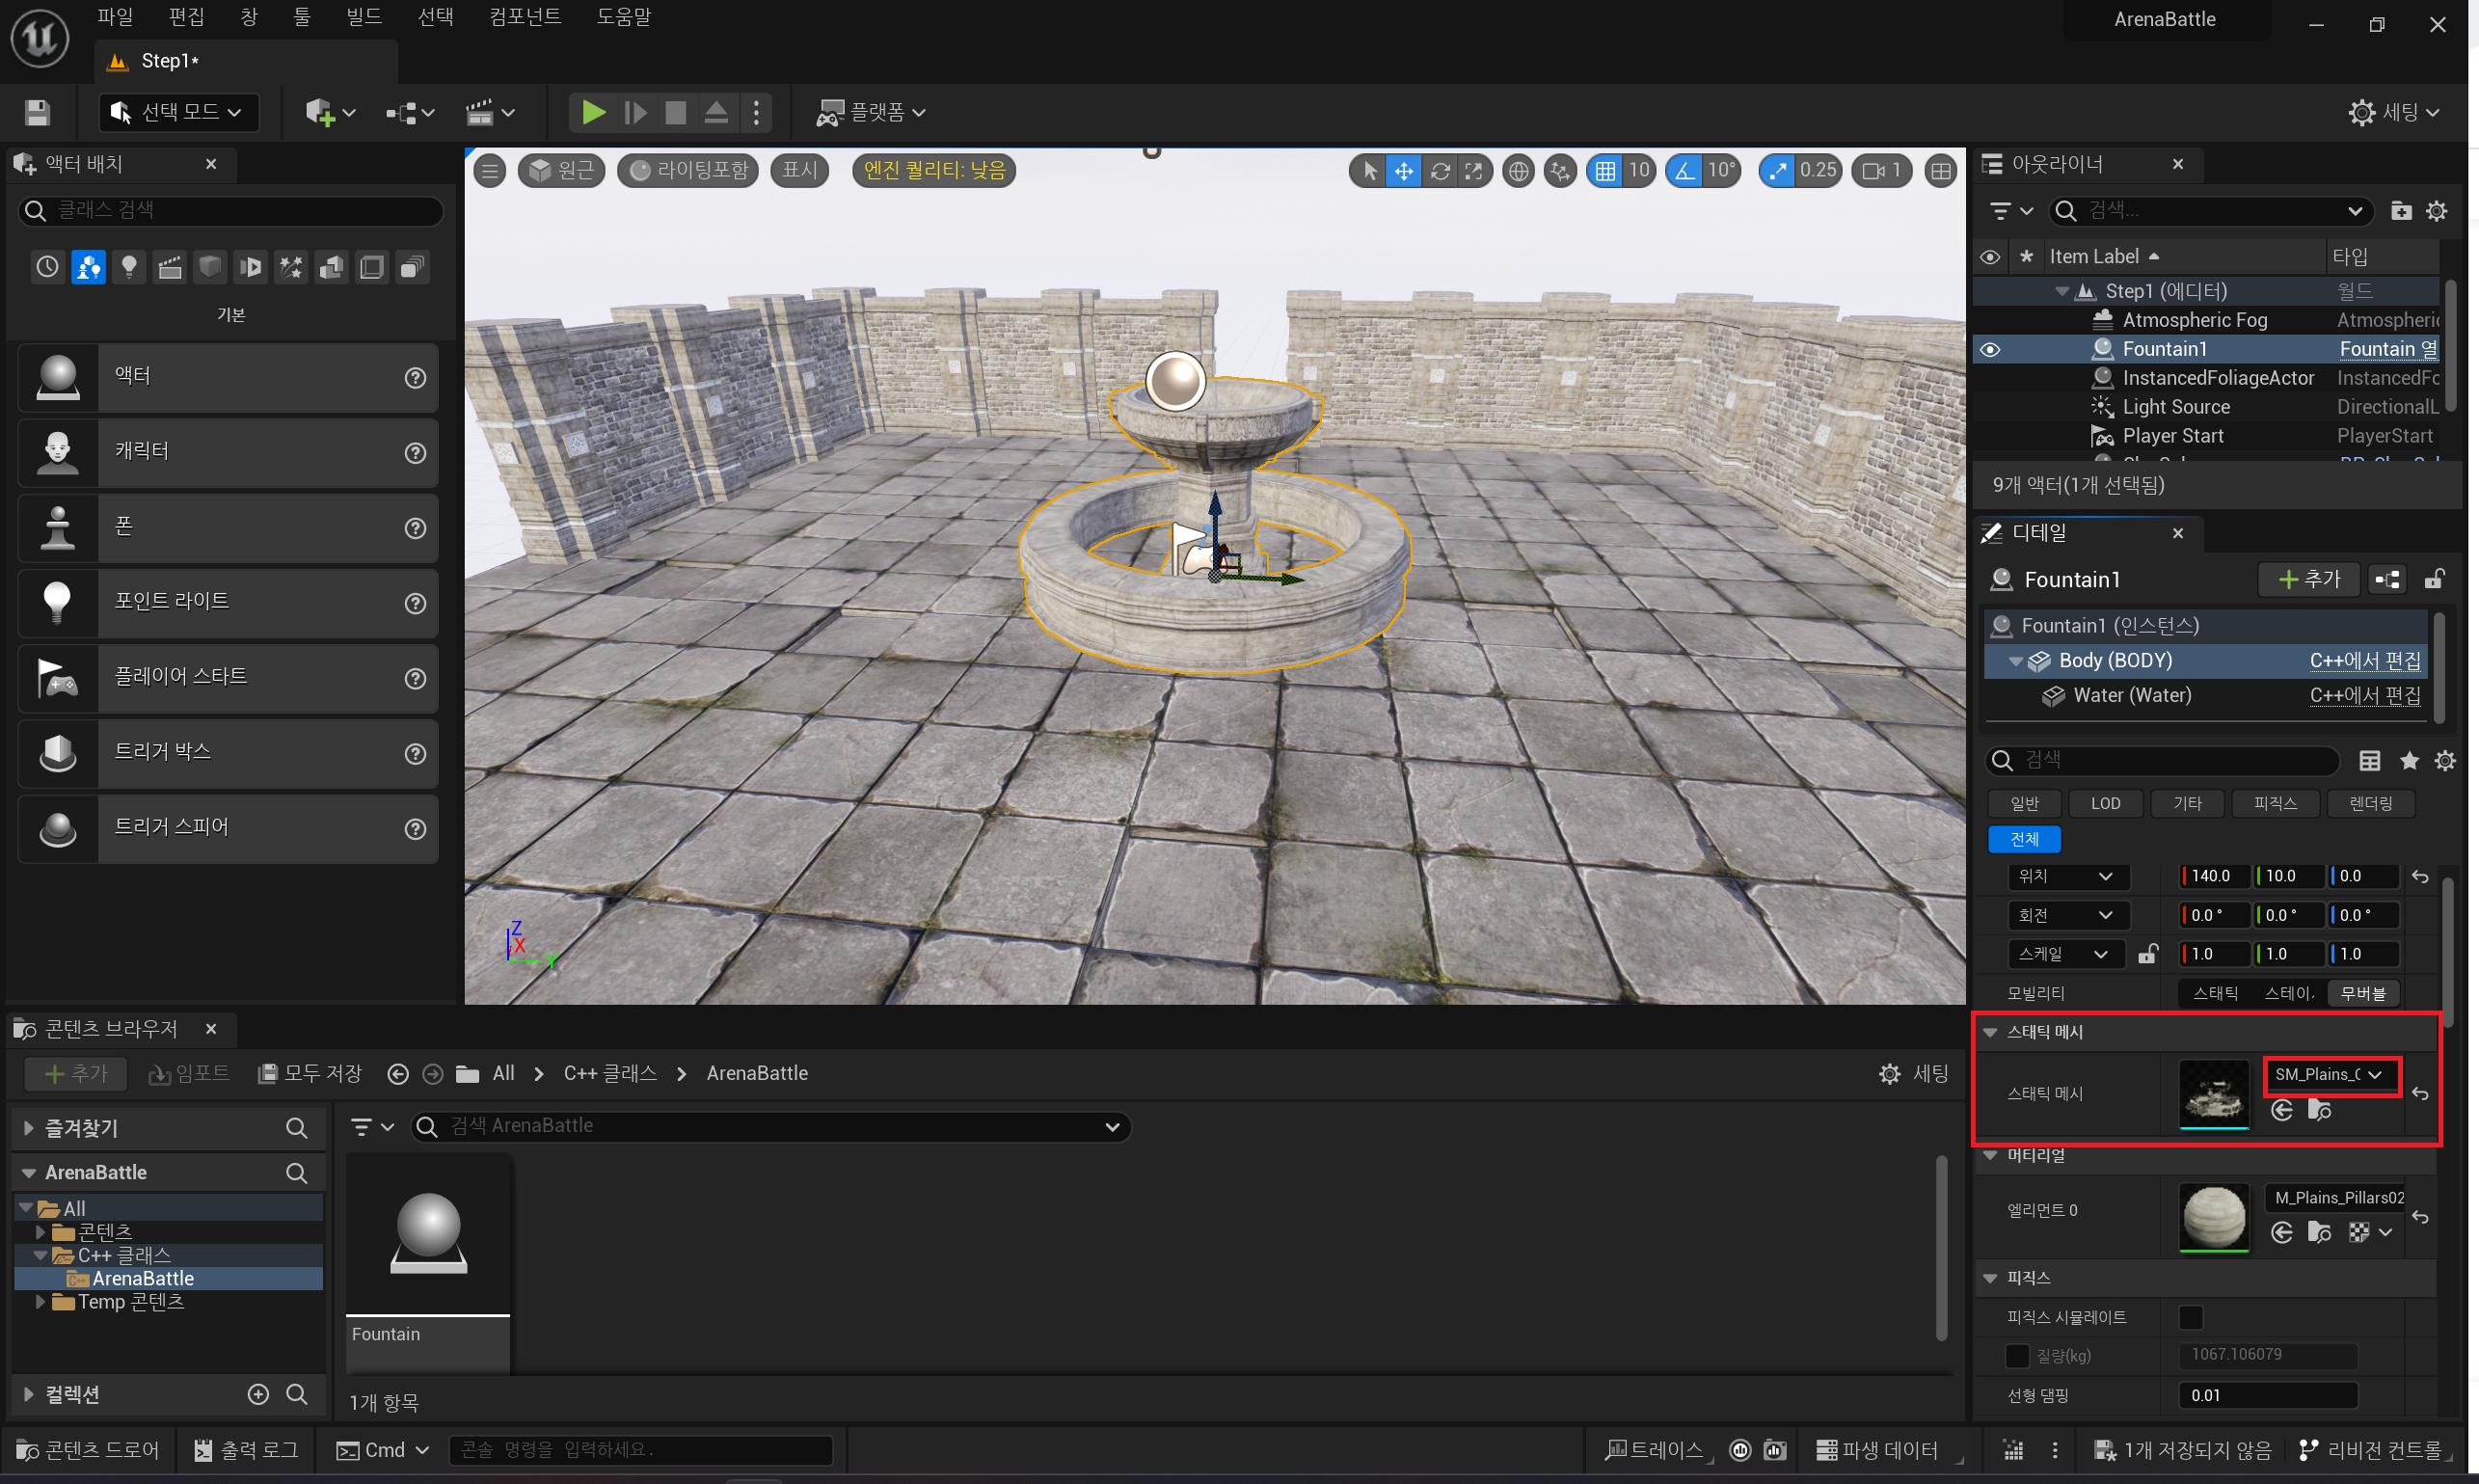Open the SM_Plains static mesh dropdown
Screen dimensions: 2479x1484
(x=2330, y=1074)
